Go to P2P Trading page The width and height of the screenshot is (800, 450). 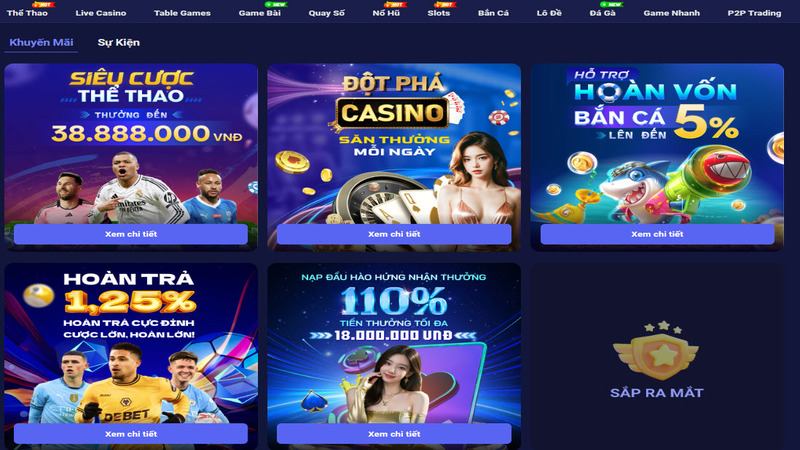point(754,13)
